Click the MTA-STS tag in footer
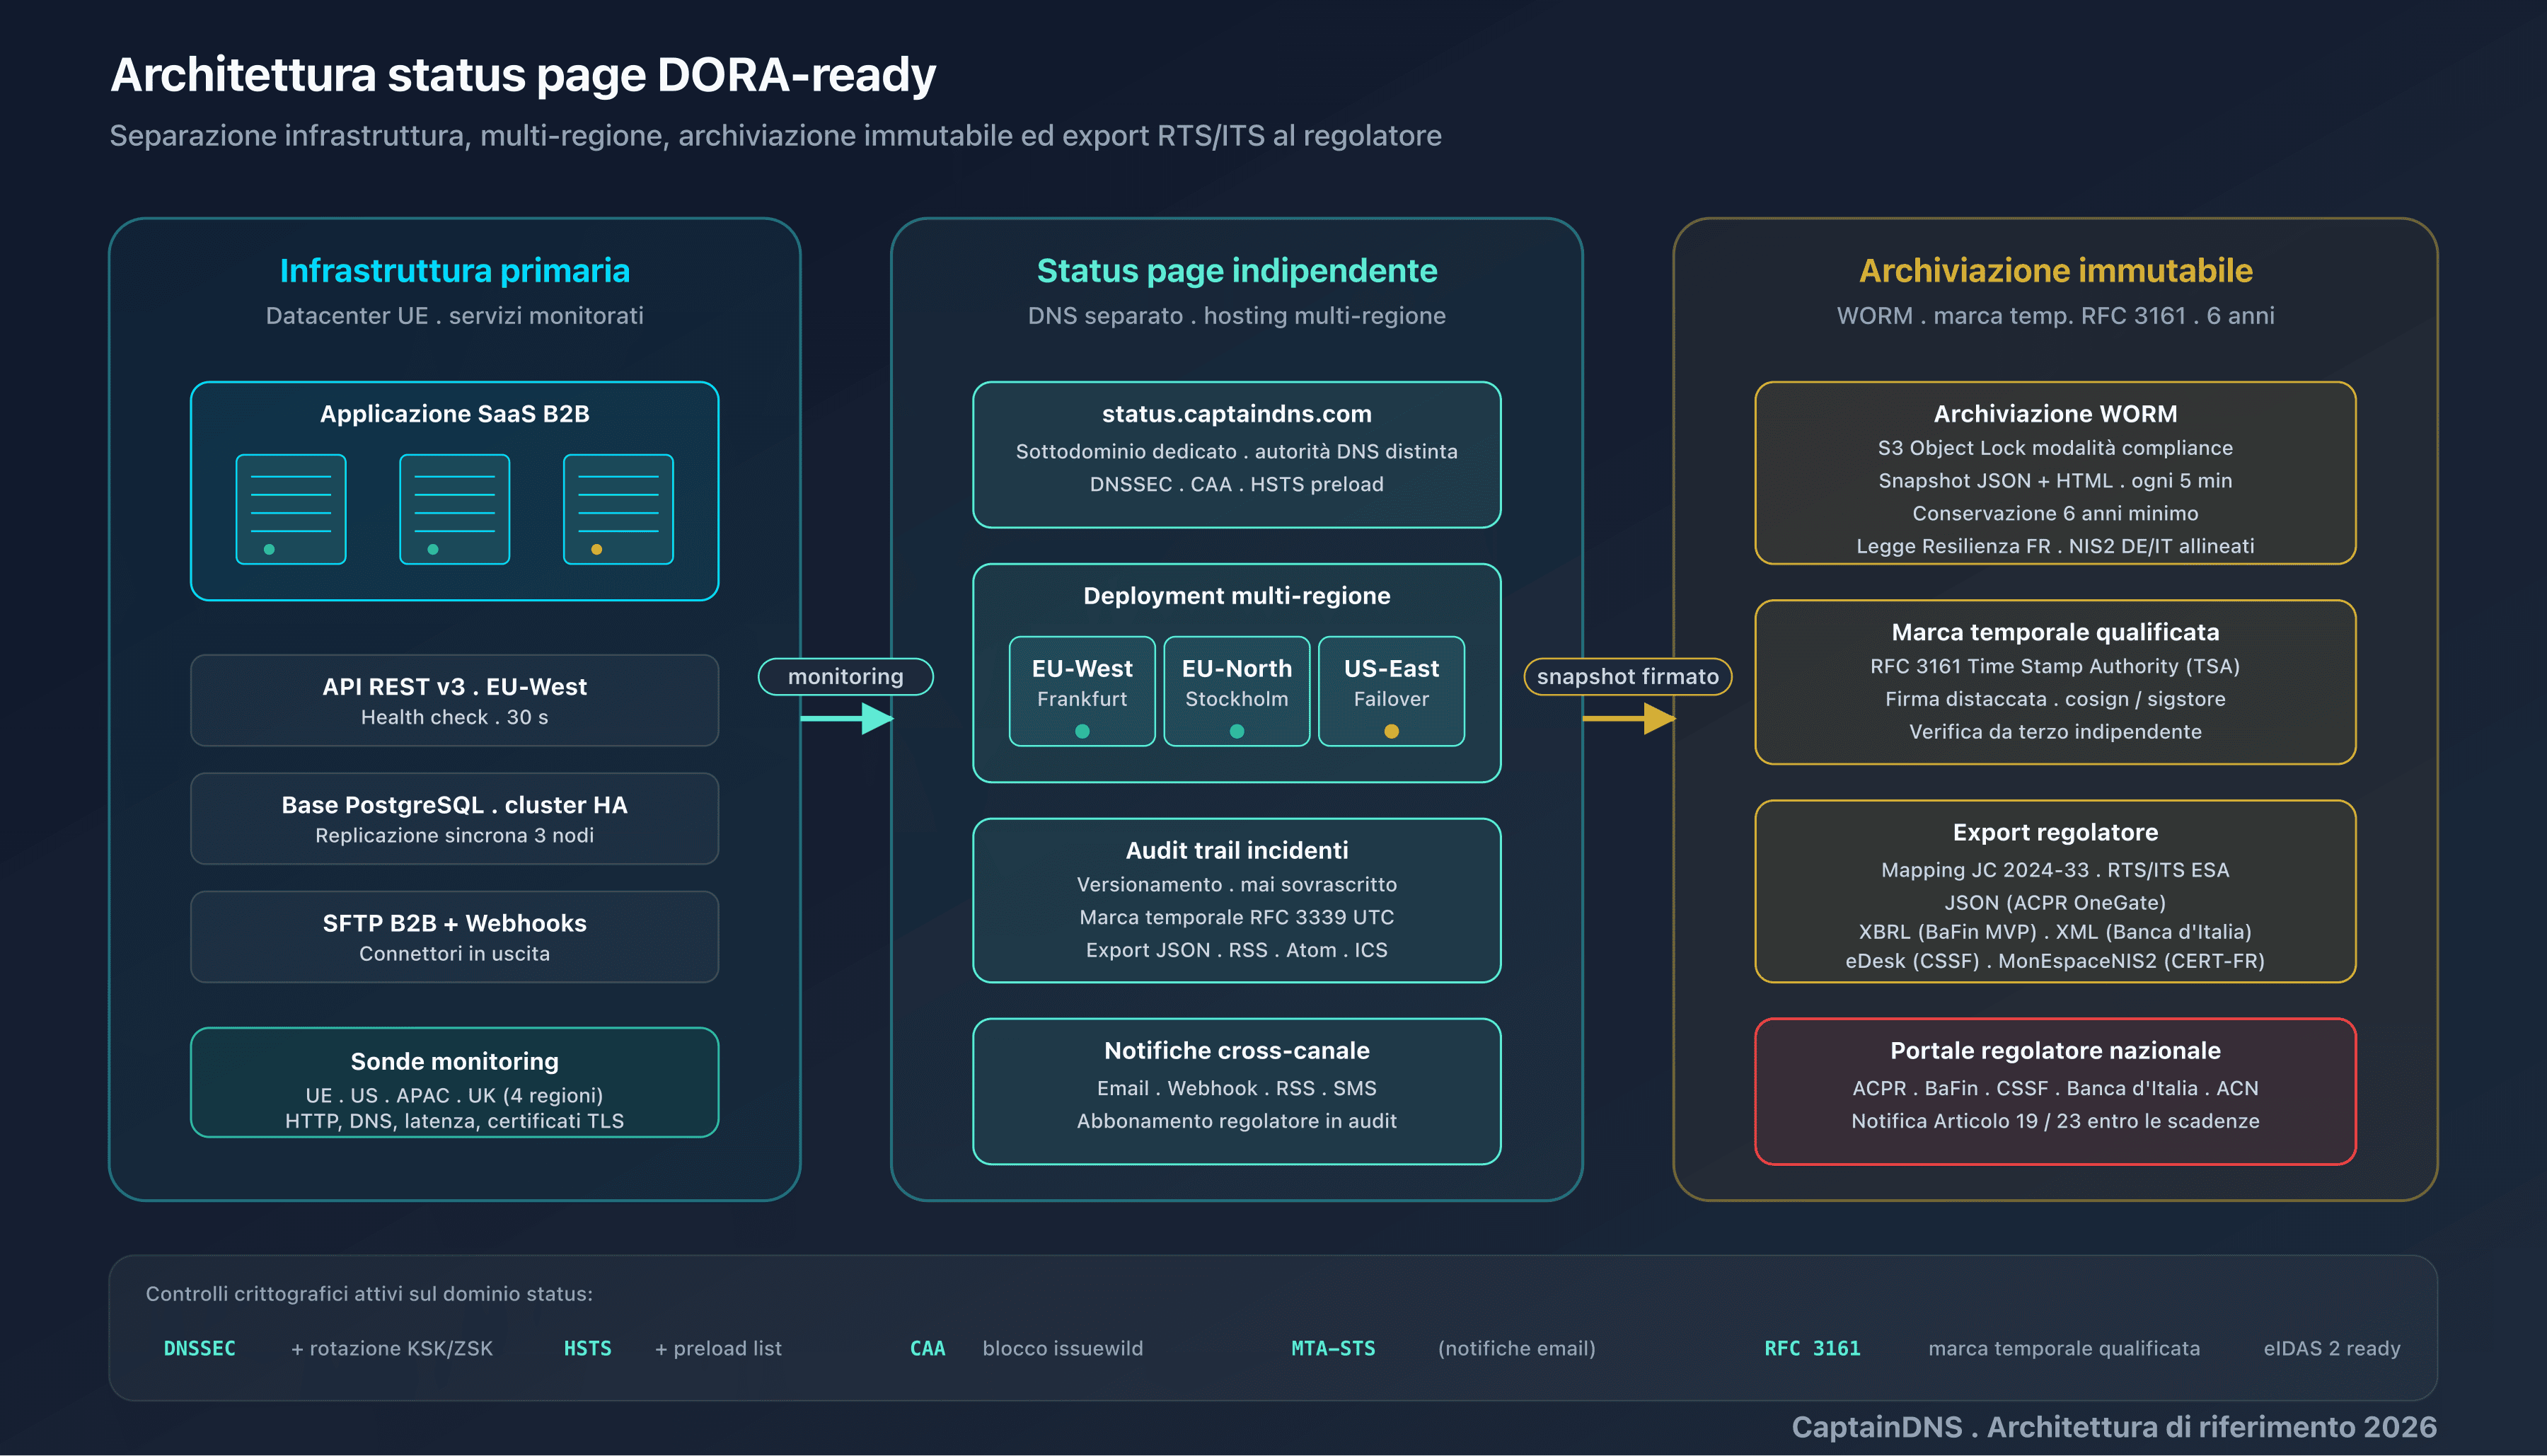2547x1456 pixels. tap(1333, 1348)
